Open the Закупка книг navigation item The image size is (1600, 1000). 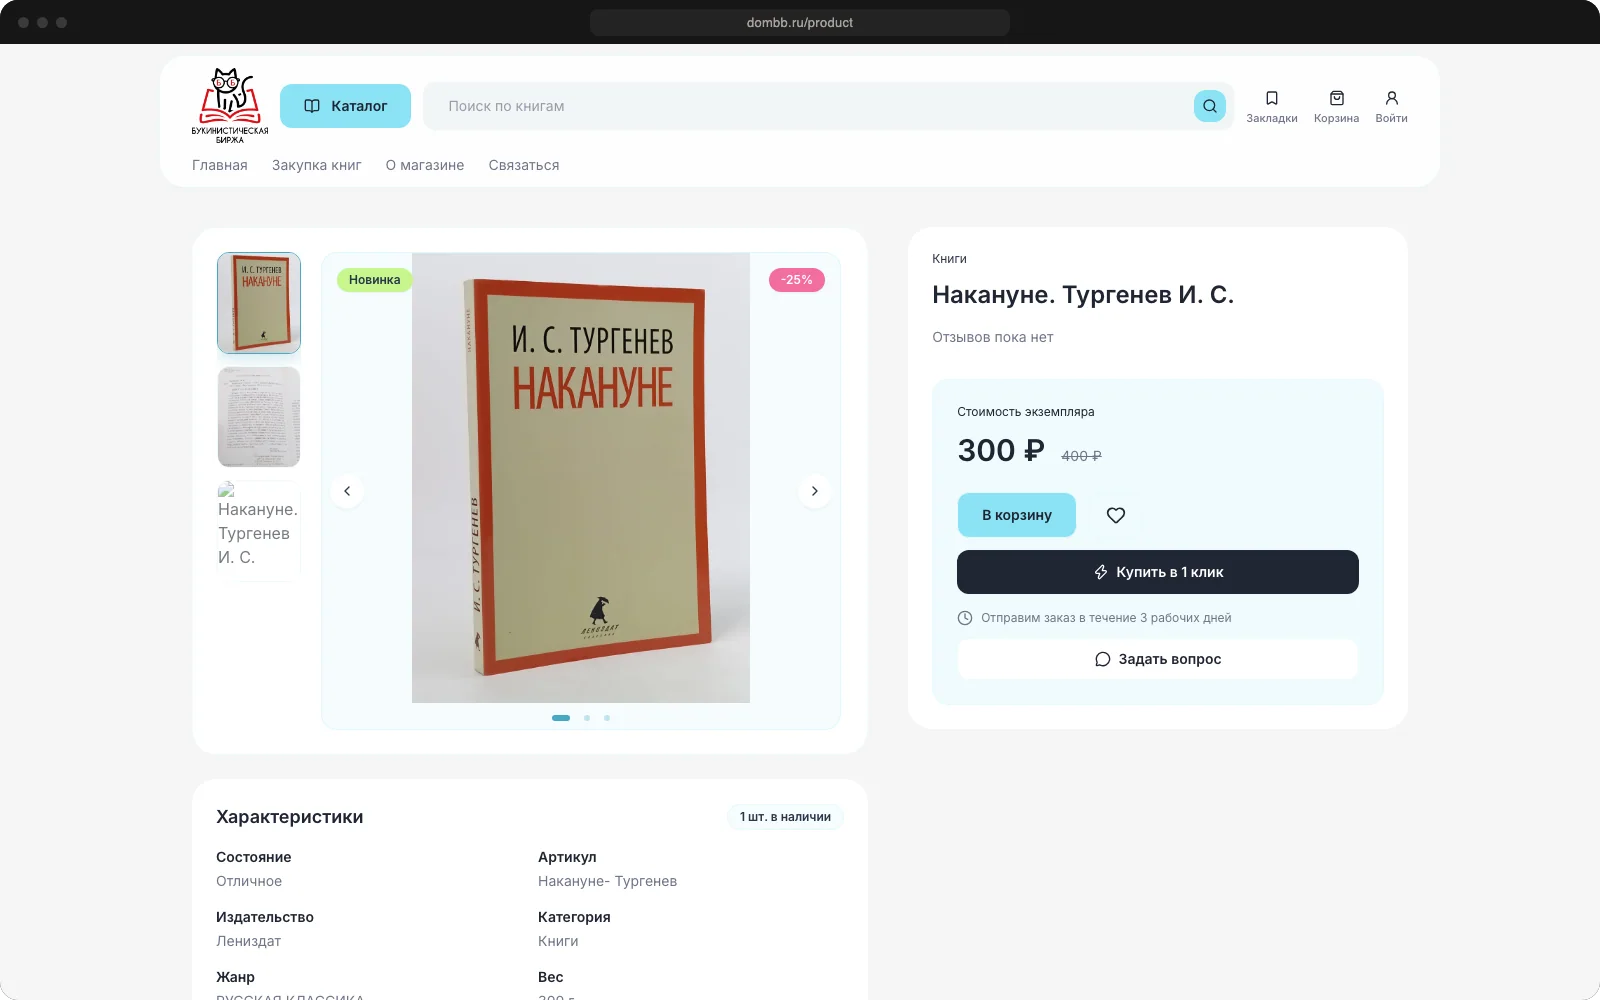point(317,165)
